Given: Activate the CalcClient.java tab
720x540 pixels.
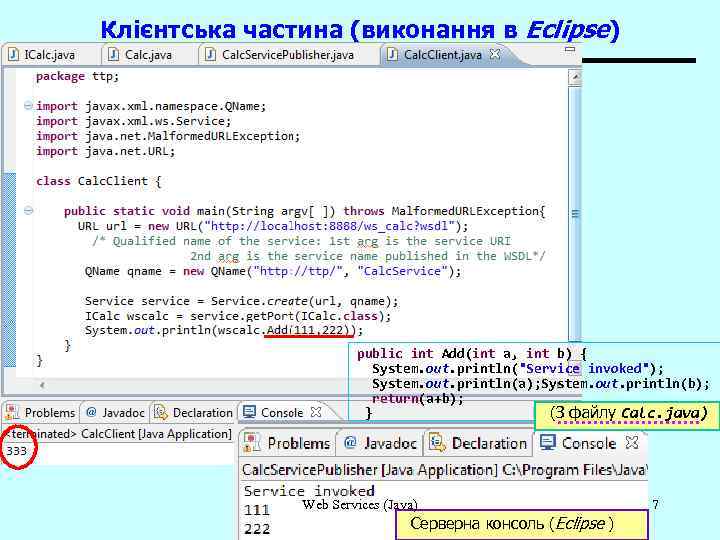Looking at the screenshot, I should (x=443, y=55).
